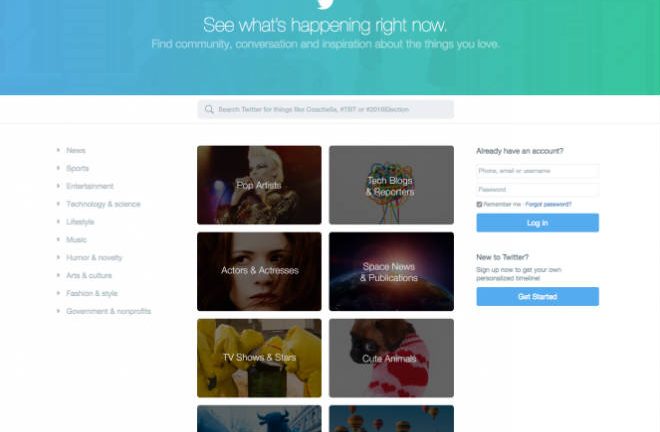660x432 pixels.
Task: Click the Log in button
Action: click(x=538, y=223)
